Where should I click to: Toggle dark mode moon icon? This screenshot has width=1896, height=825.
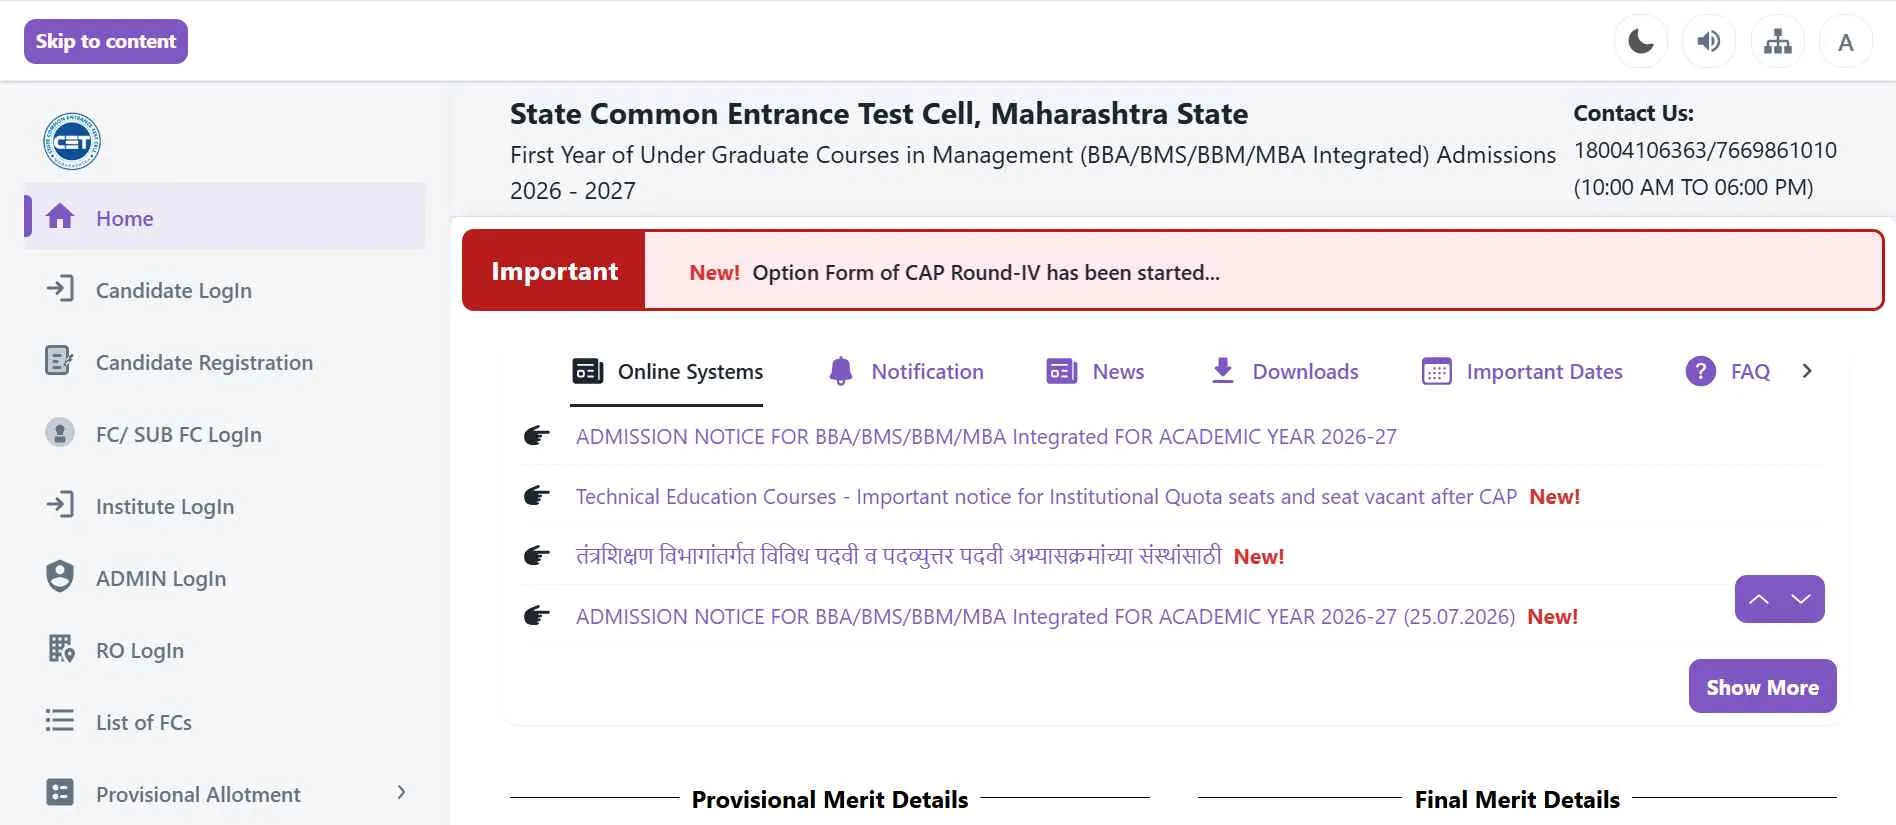pos(1641,42)
